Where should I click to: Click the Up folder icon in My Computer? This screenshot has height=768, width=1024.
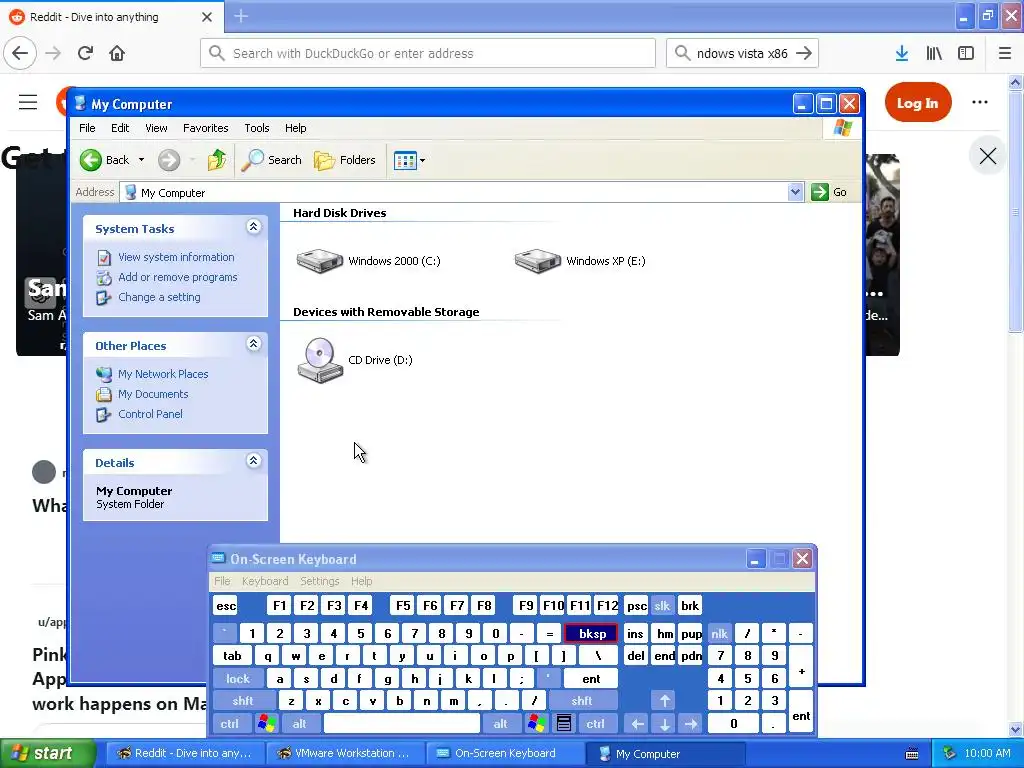pos(217,160)
